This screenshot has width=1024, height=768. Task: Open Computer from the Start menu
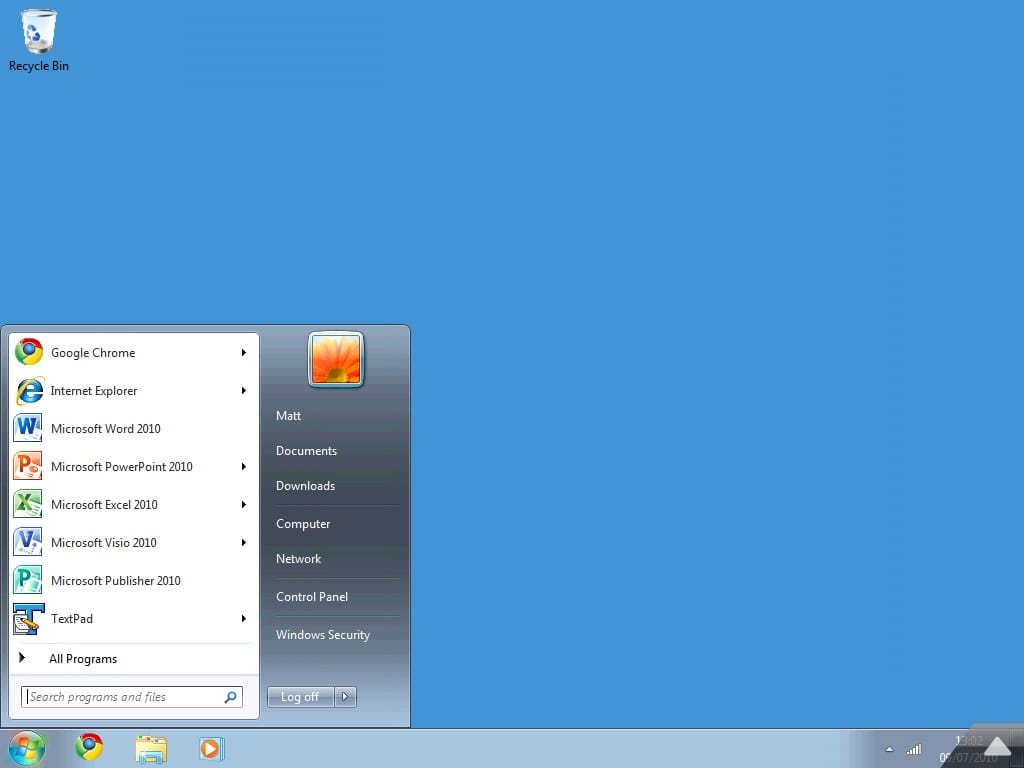303,524
